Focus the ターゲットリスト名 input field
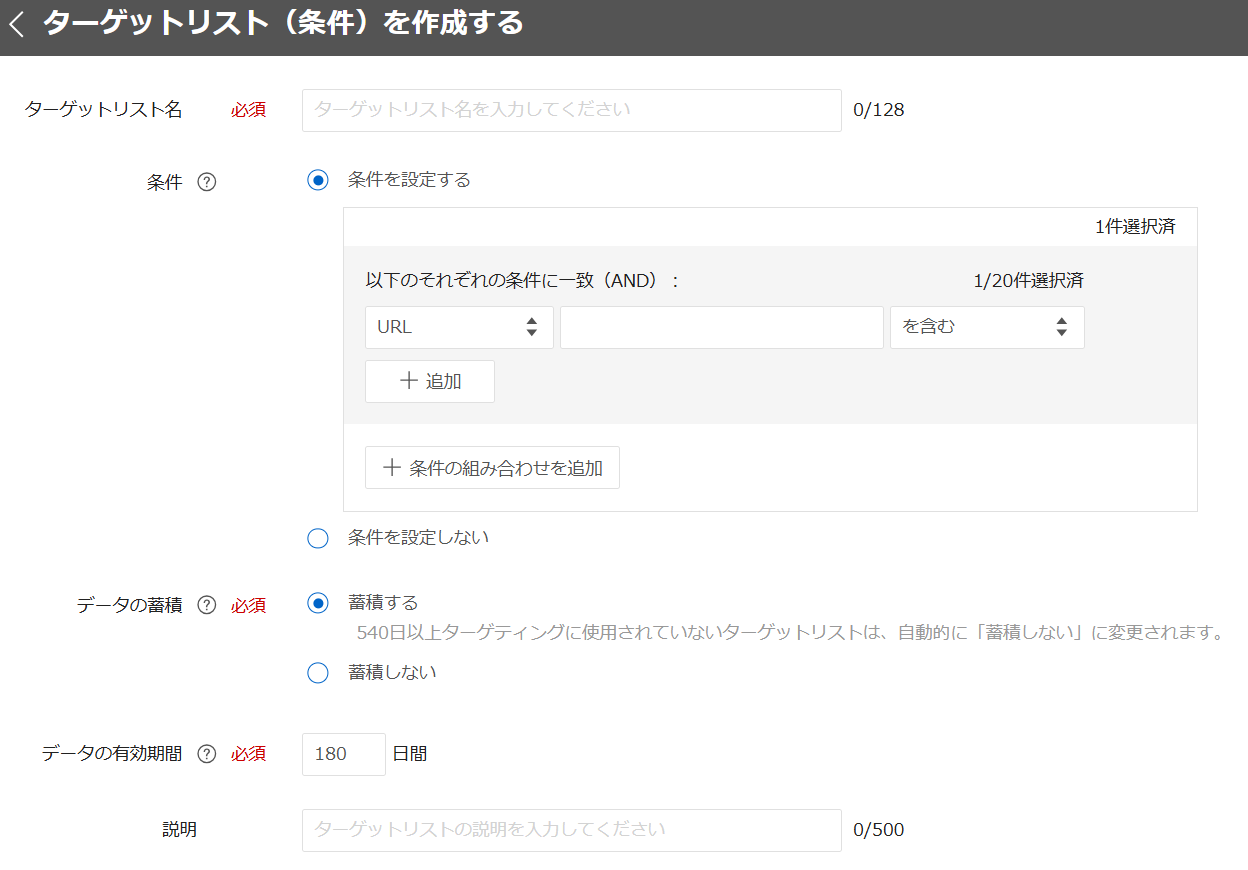Screen dimensions: 1248x870 click(571, 110)
